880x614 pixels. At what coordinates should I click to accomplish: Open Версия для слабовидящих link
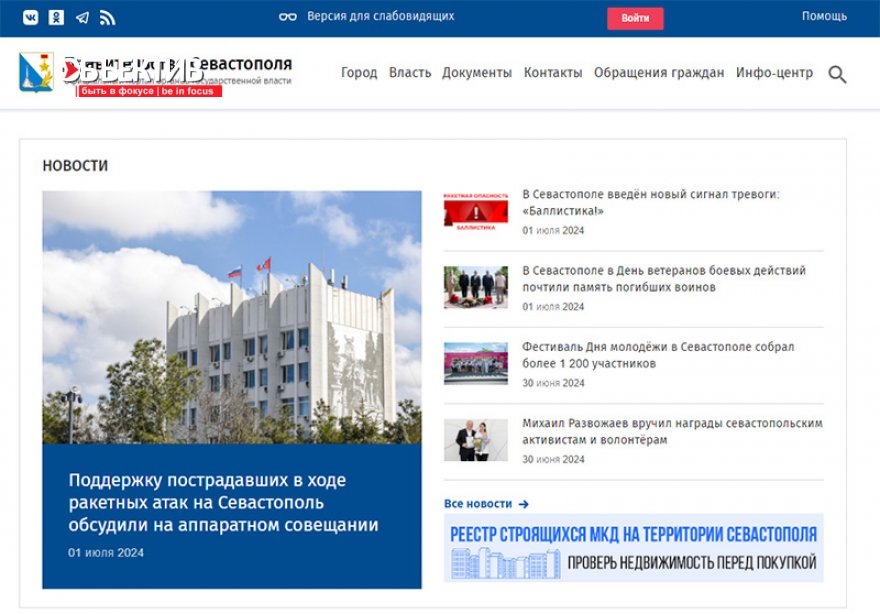[381, 16]
